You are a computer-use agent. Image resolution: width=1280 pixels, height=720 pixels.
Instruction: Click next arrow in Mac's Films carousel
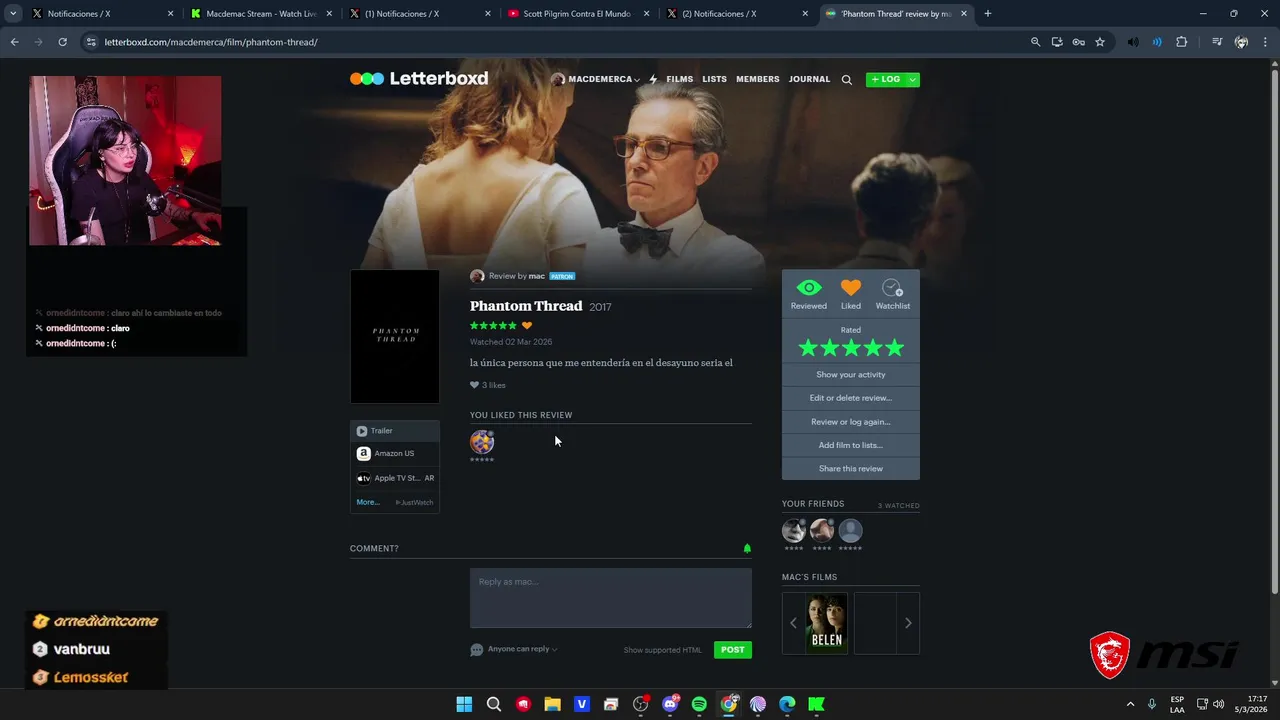click(x=908, y=623)
